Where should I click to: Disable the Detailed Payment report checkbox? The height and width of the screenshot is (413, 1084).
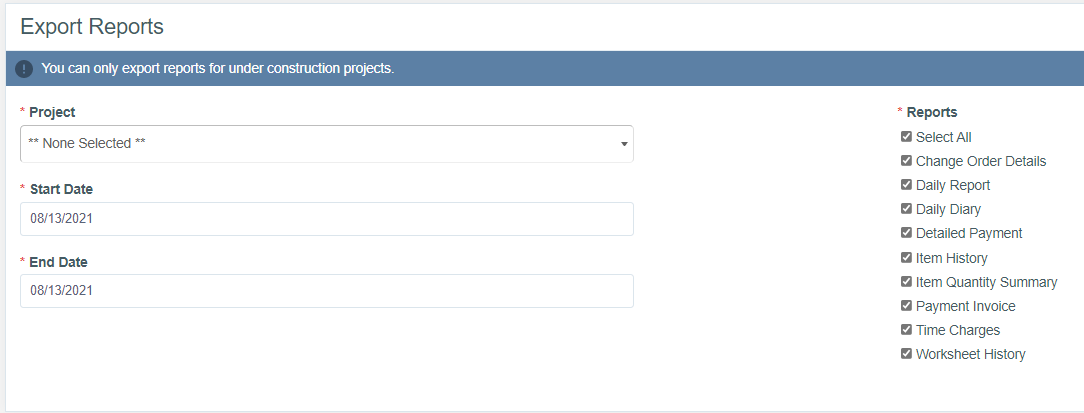tap(906, 233)
